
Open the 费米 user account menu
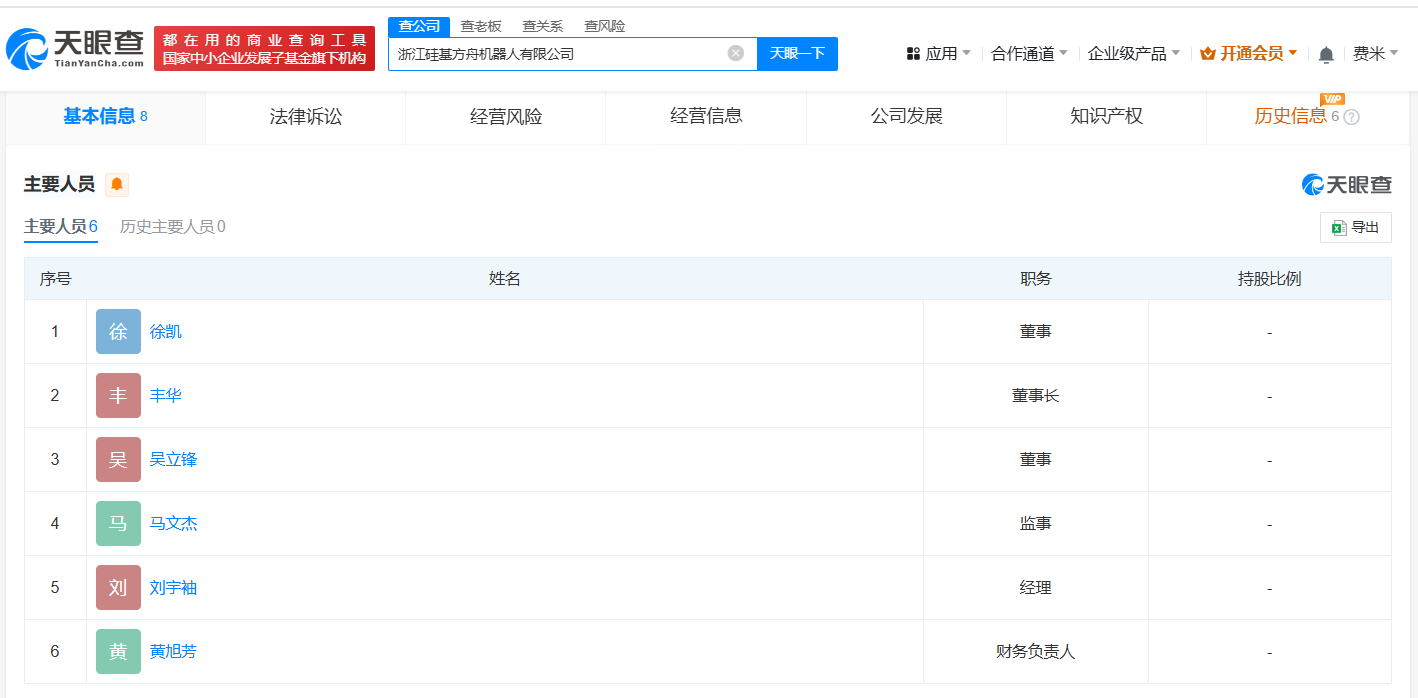click(1376, 53)
